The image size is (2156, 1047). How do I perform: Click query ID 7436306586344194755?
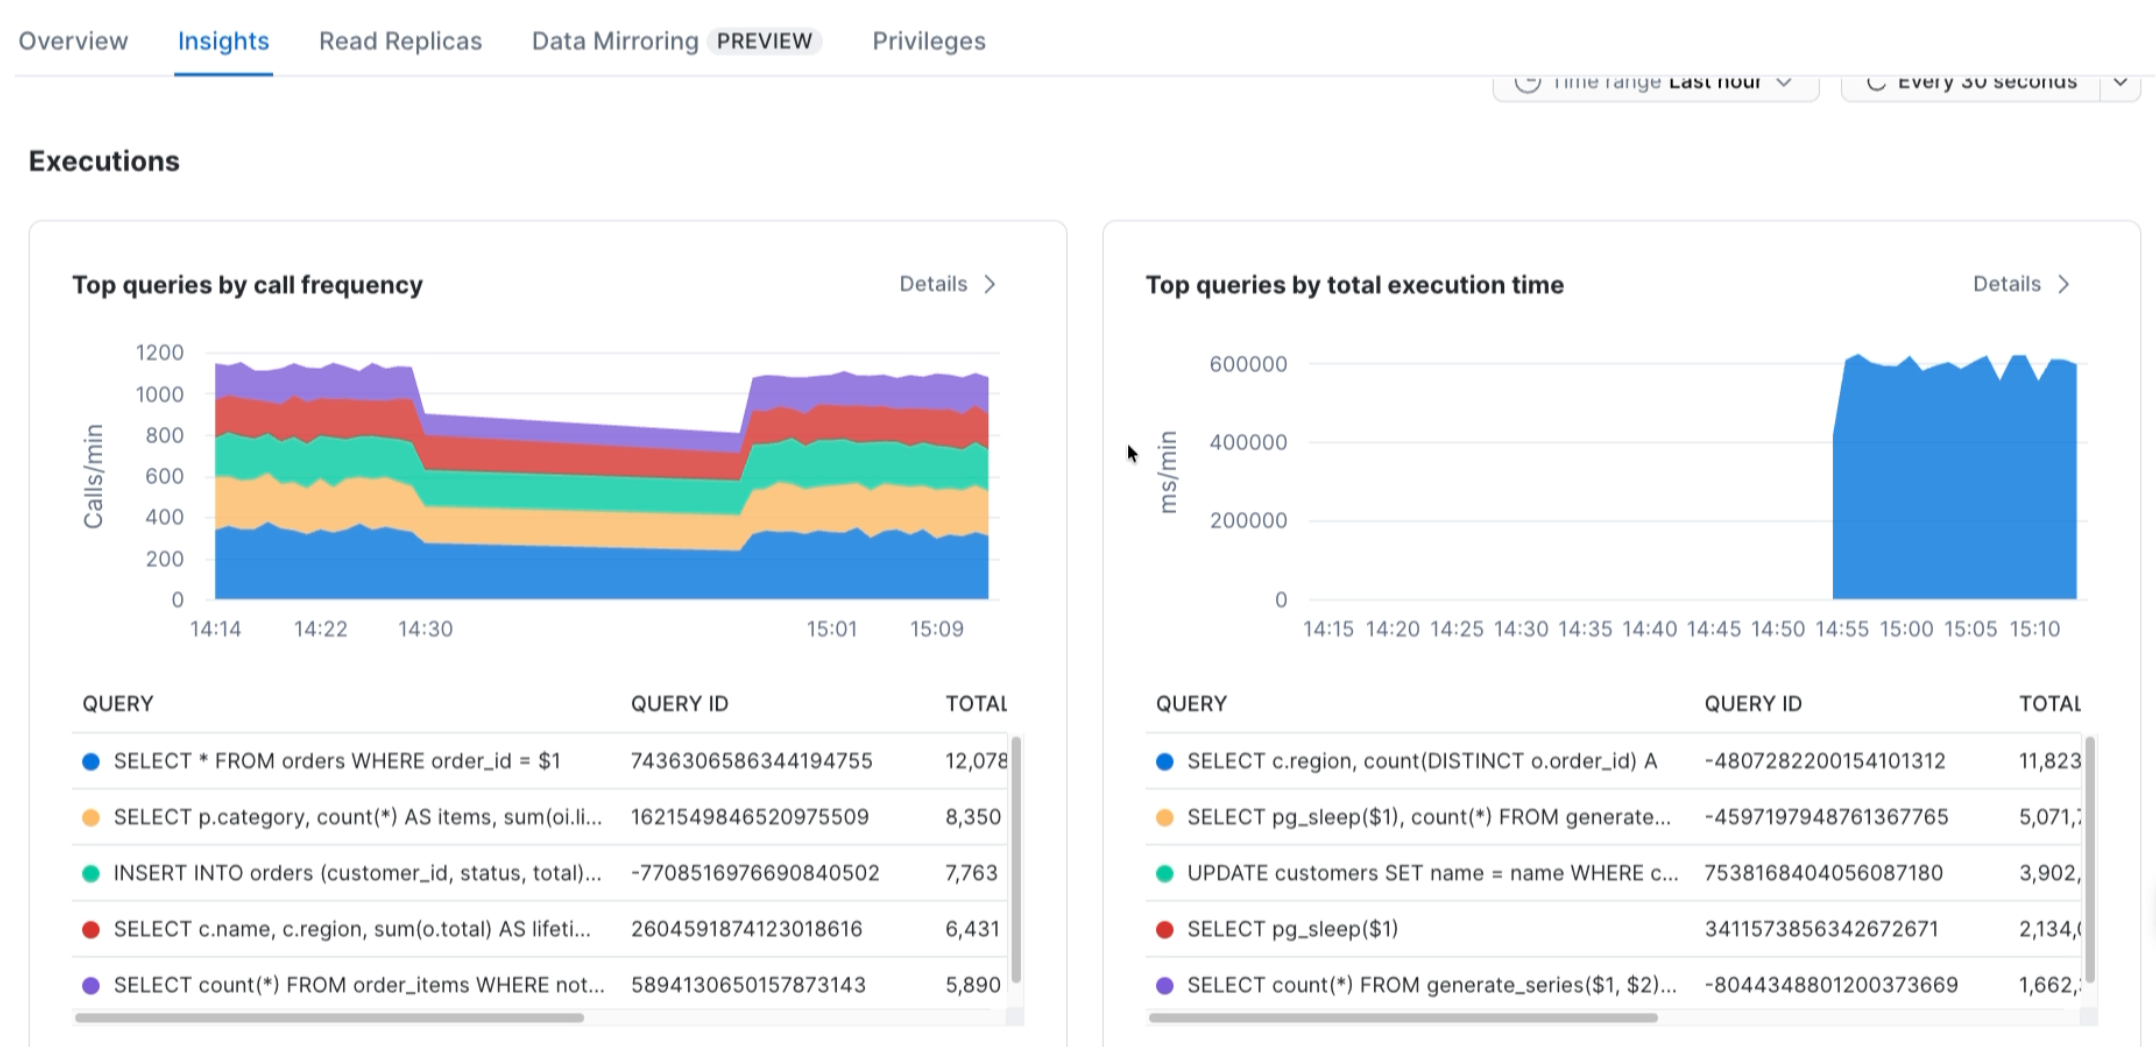pyautogui.click(x=752, y=761)
